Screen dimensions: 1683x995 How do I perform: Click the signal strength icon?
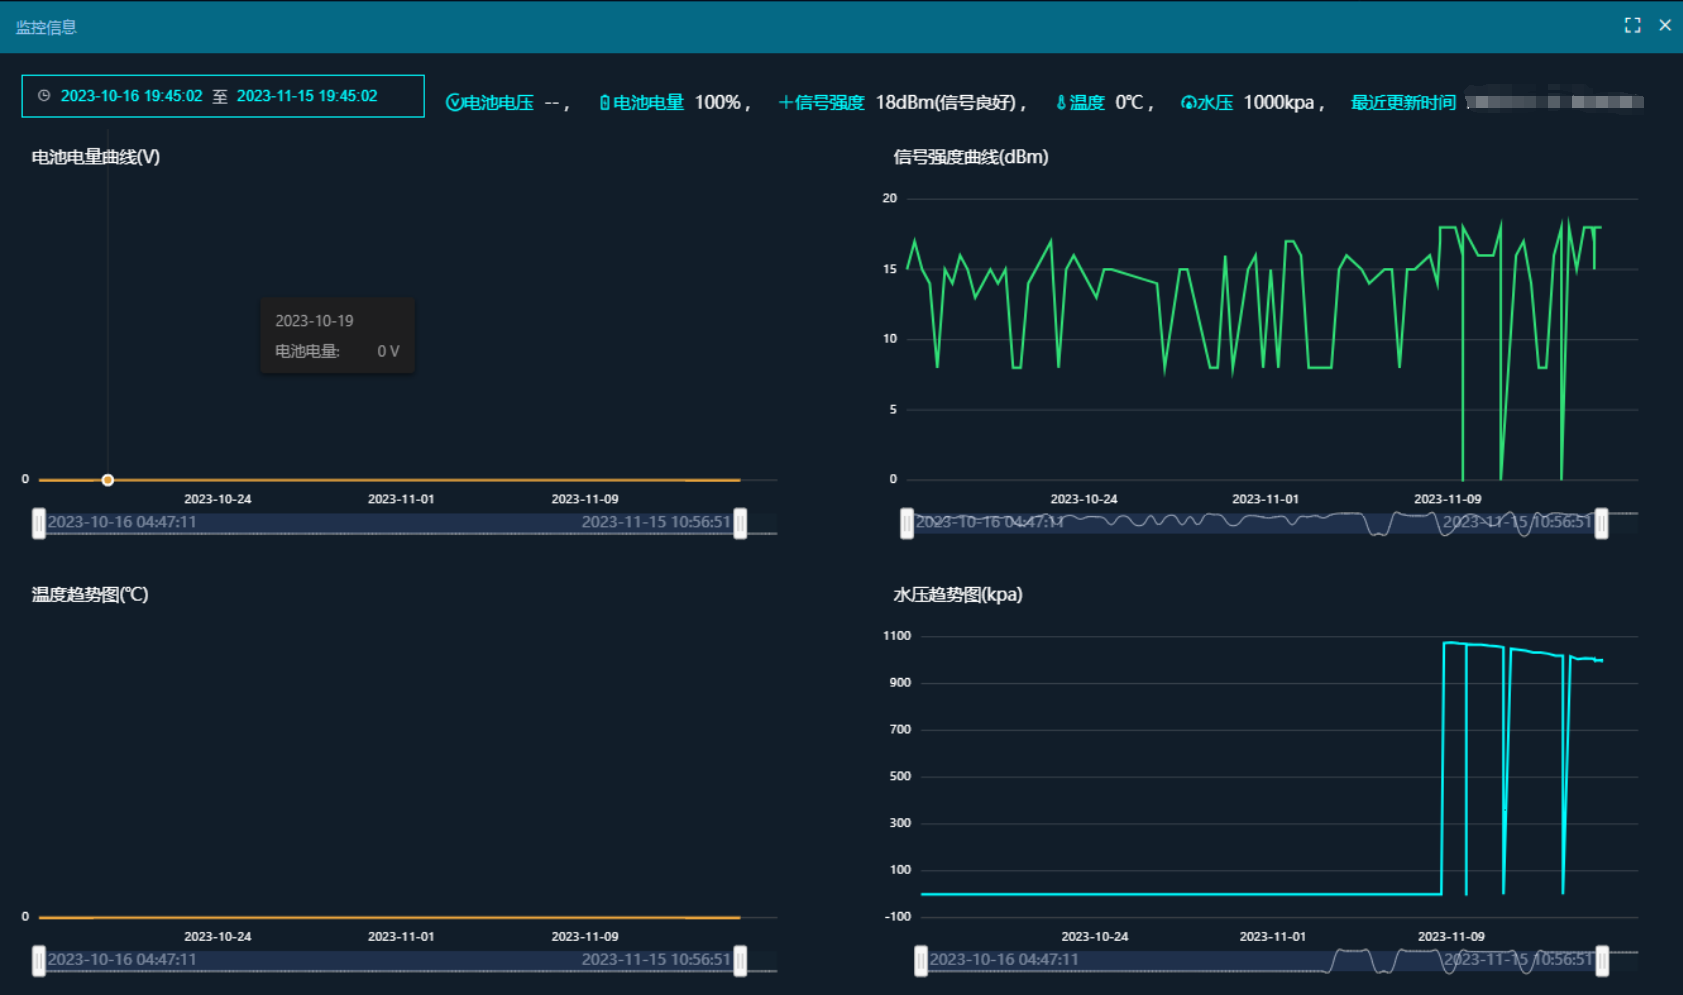pyautogui.click(x=785, y=102)
